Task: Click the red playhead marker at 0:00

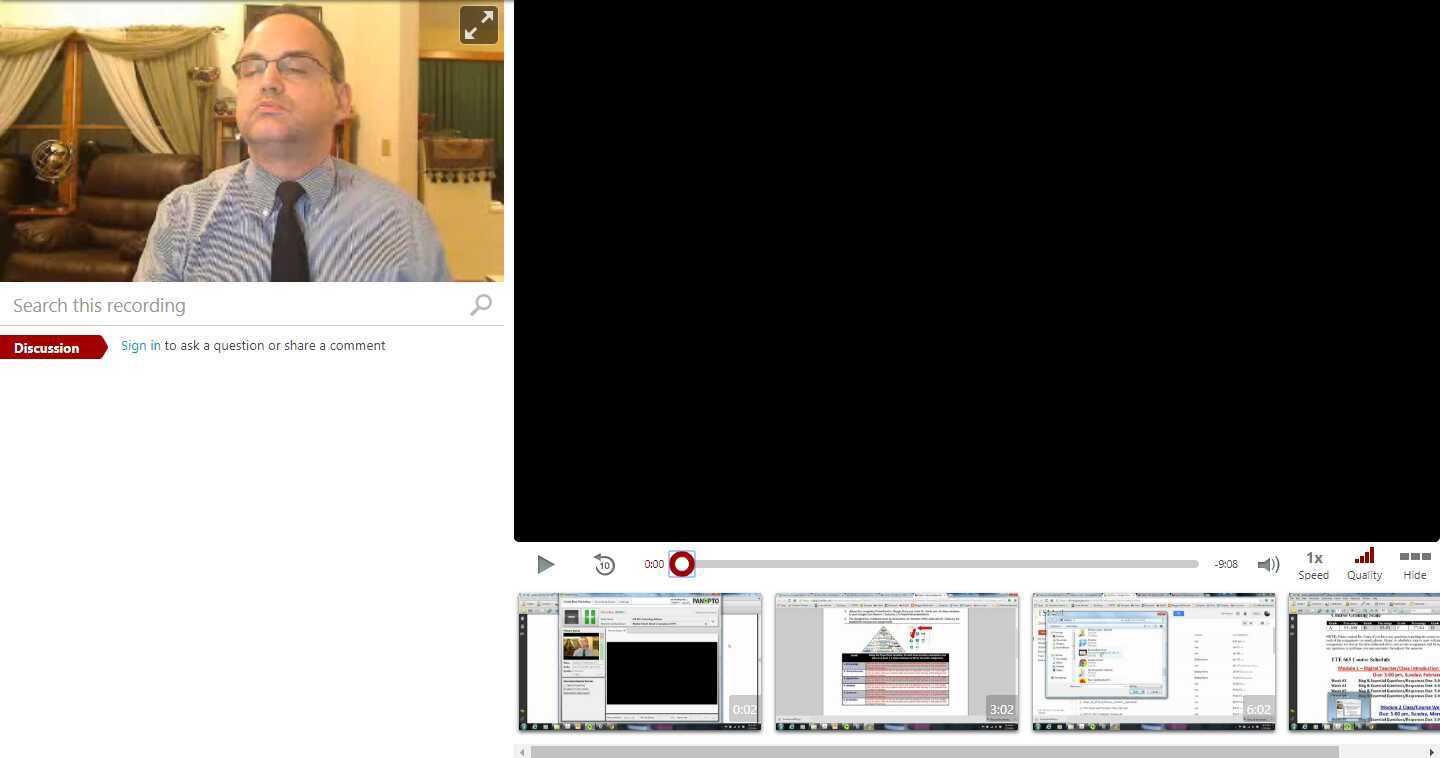Action: 681,564
